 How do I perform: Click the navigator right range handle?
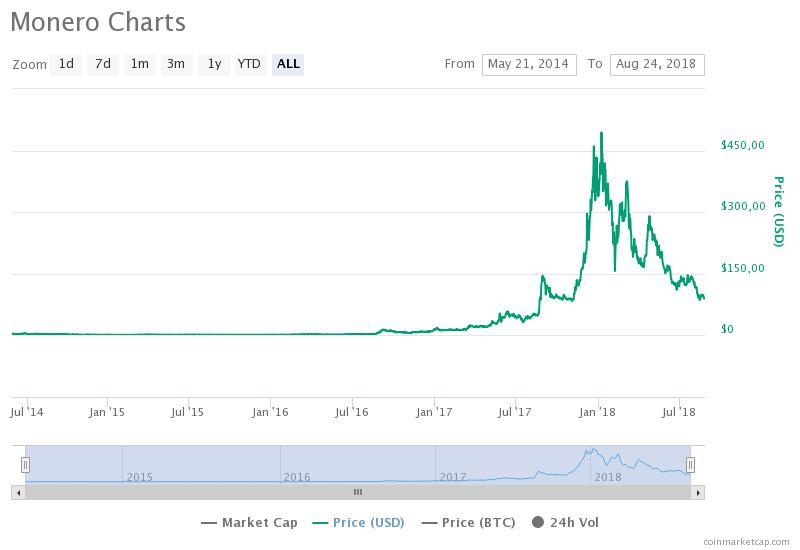coord(690,464)
